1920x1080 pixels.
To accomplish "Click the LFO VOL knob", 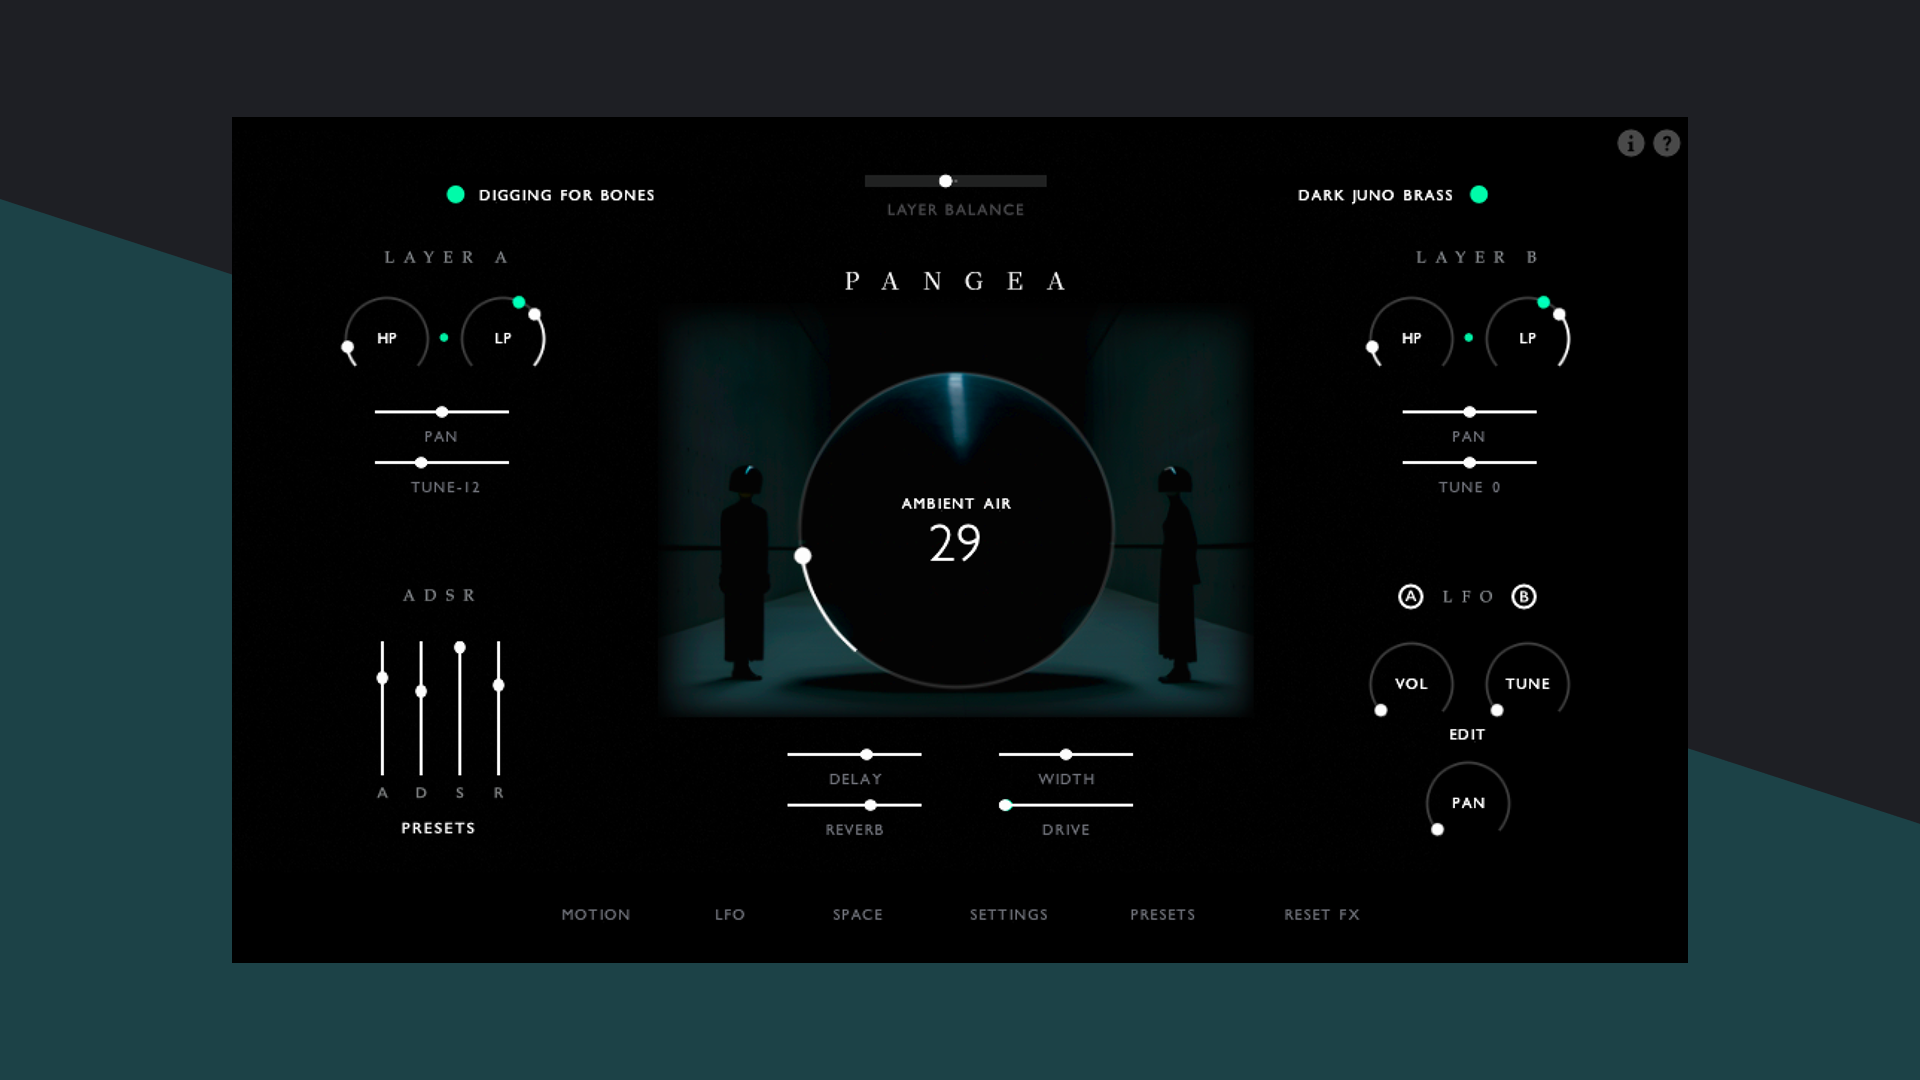I will [x=1411, y=684].
